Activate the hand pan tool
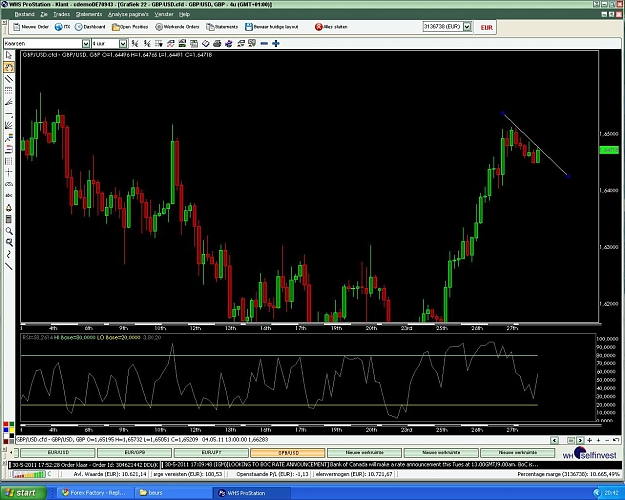 (x=9, y=67)
